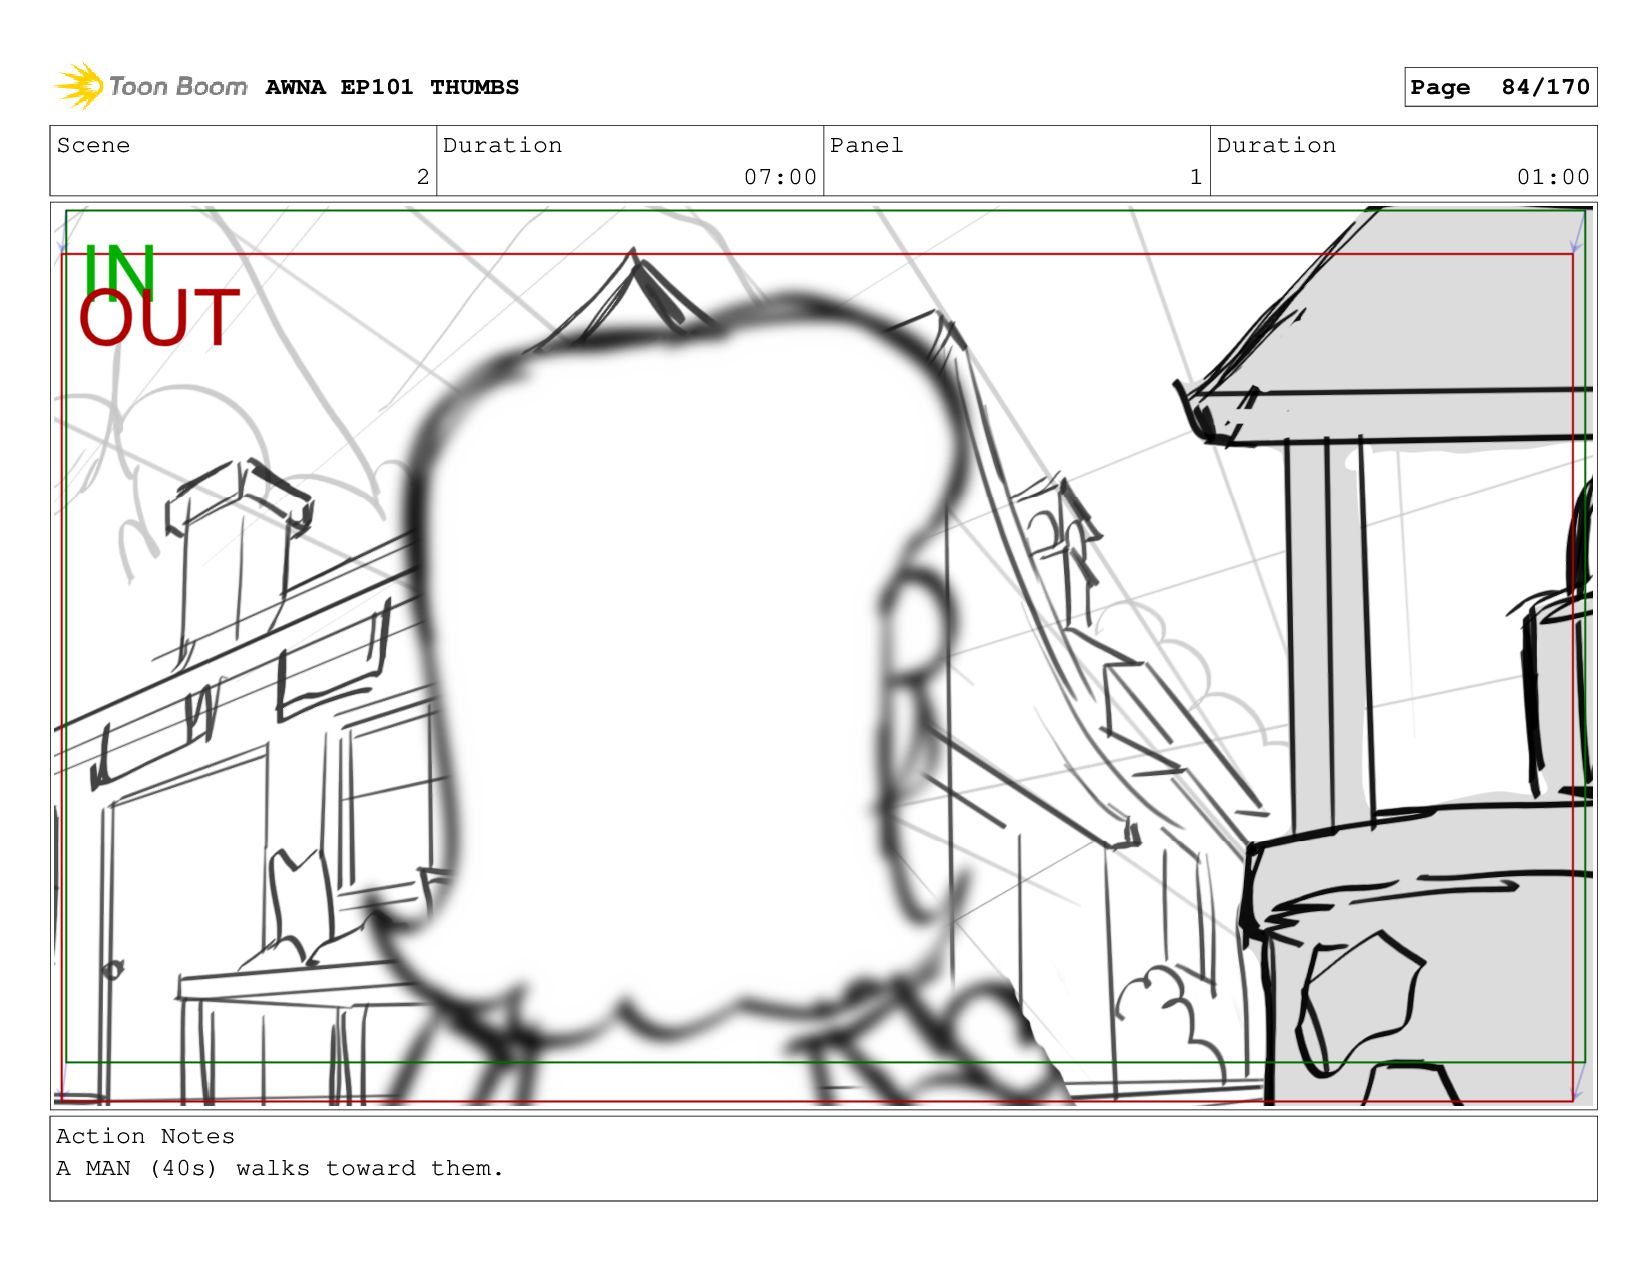This screenshot has height=1276, width=1648.
Task: Click the 'Action Notes' heading
Action: [145, 1136]
